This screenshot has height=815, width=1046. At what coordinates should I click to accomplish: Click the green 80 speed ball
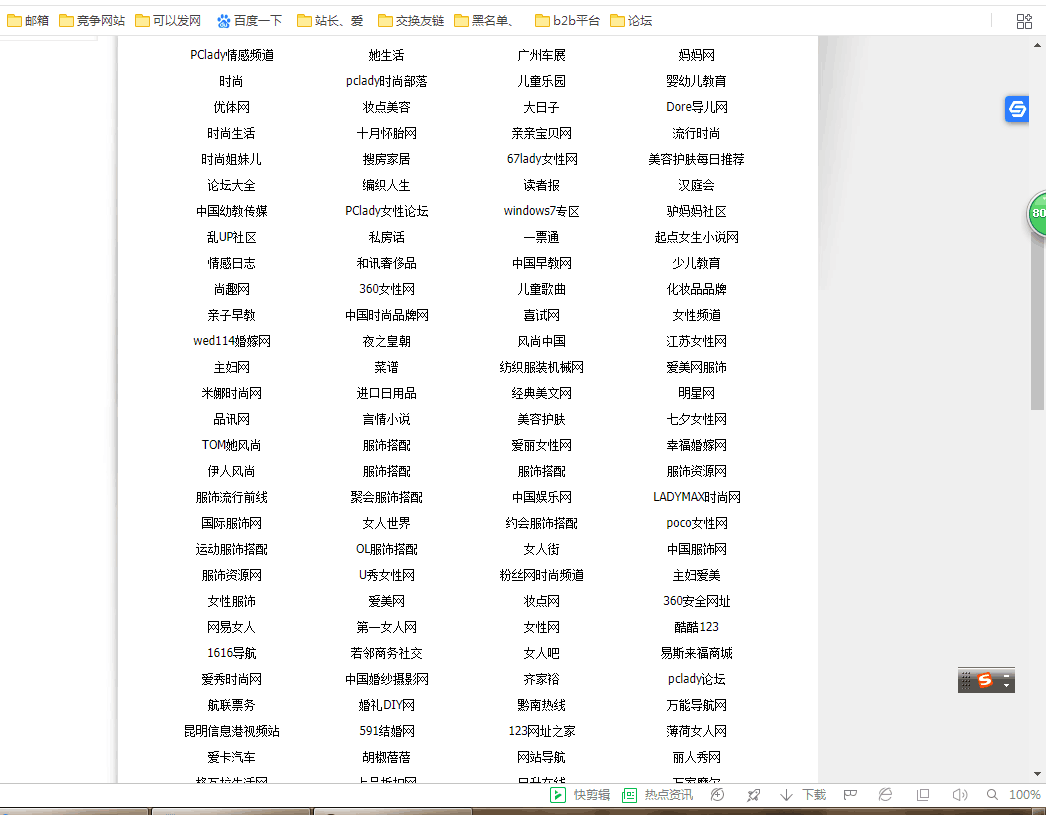pos(1037,213)
